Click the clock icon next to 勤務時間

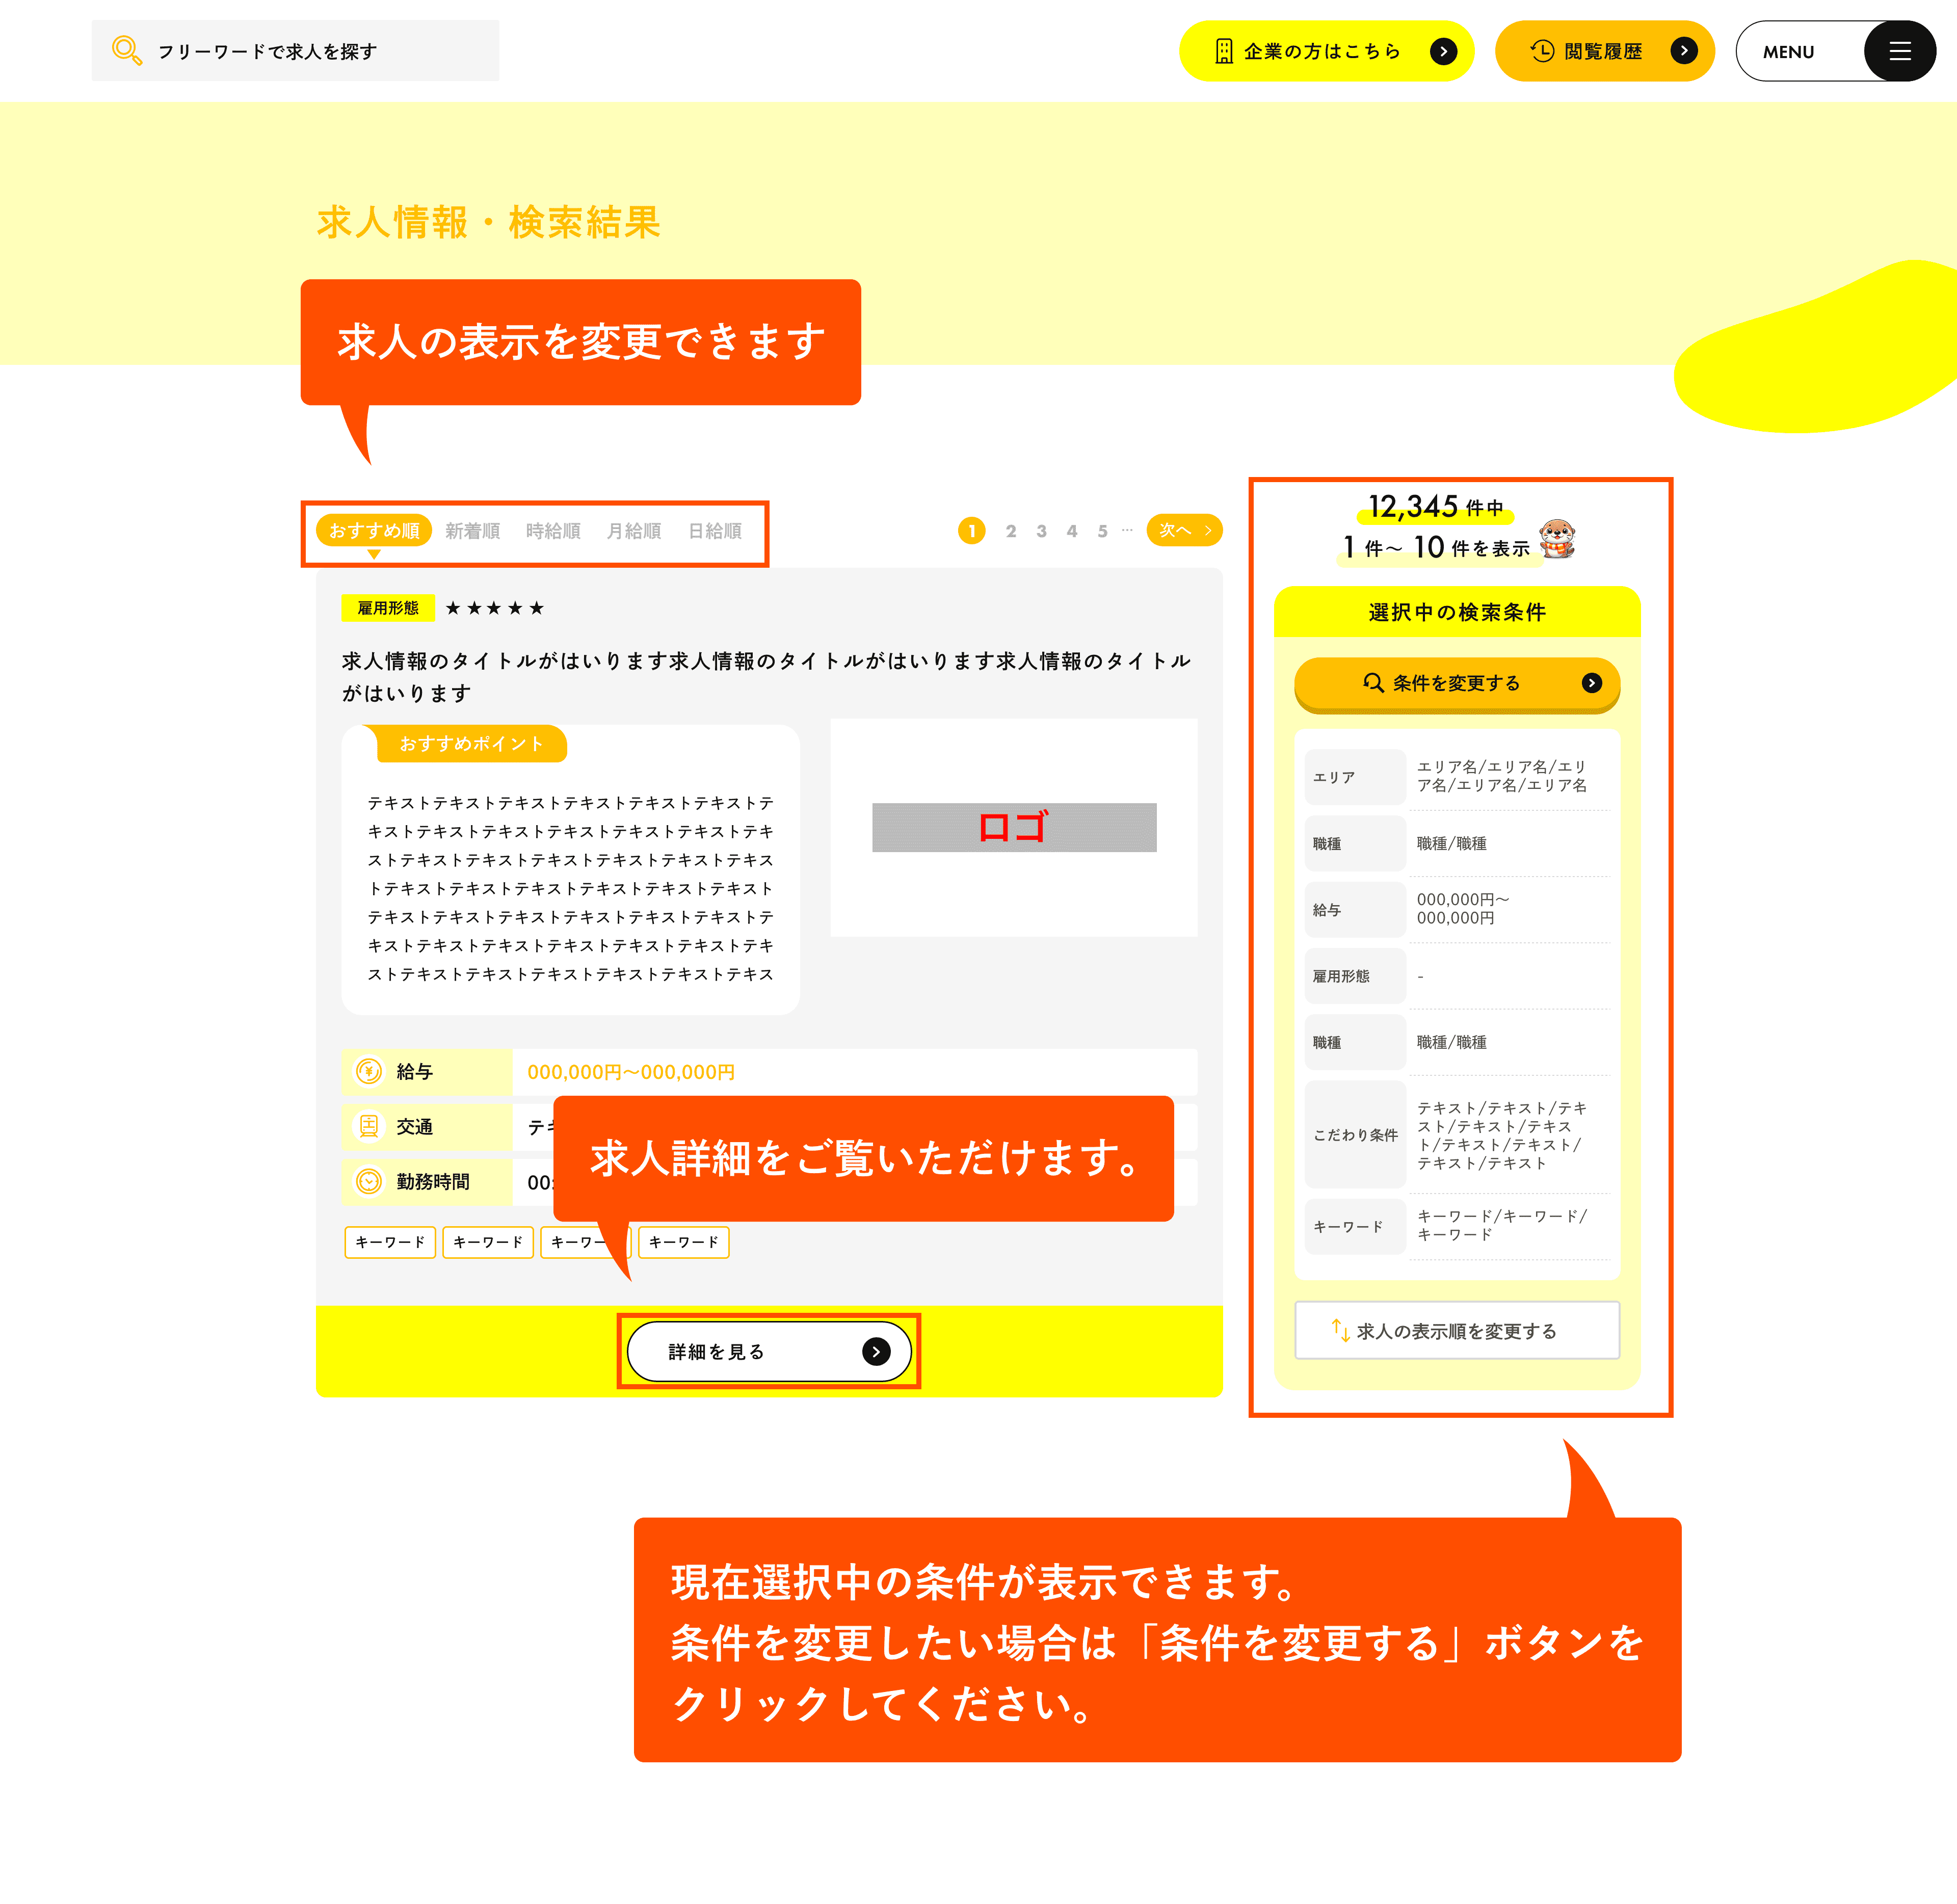pyautogui.click(x=370, y=1182)
